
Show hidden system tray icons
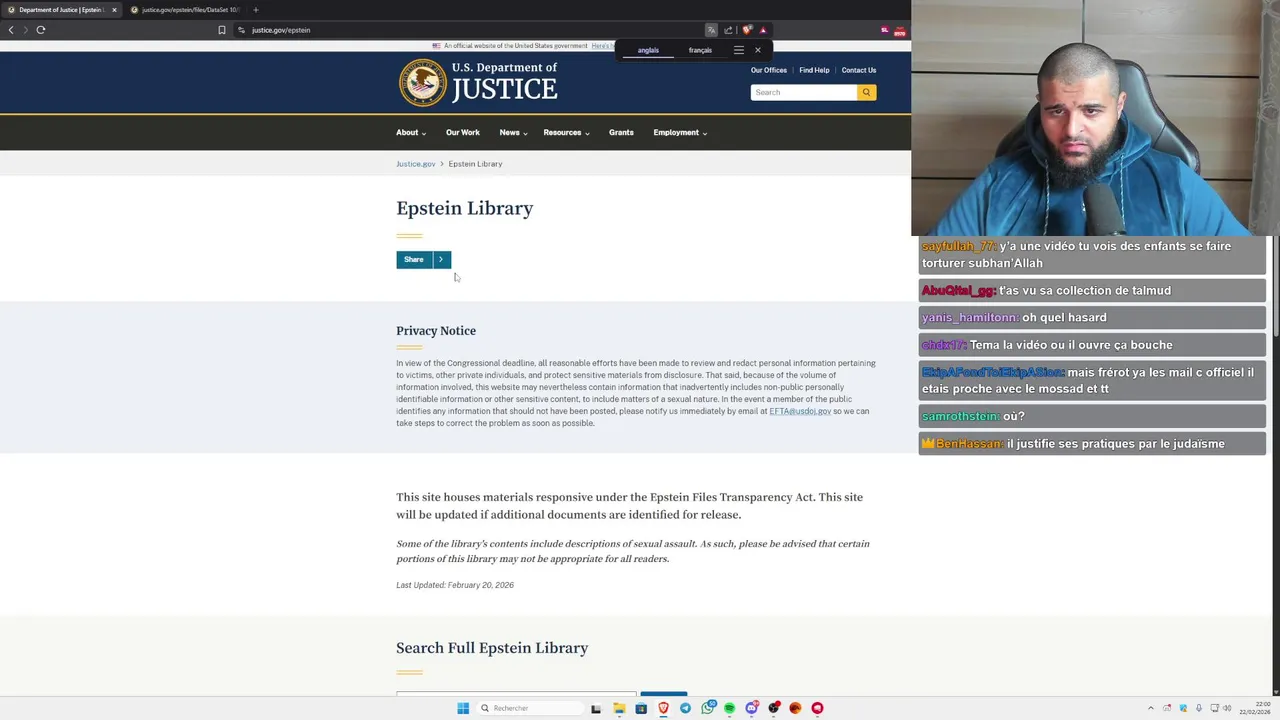point(1150,708)
